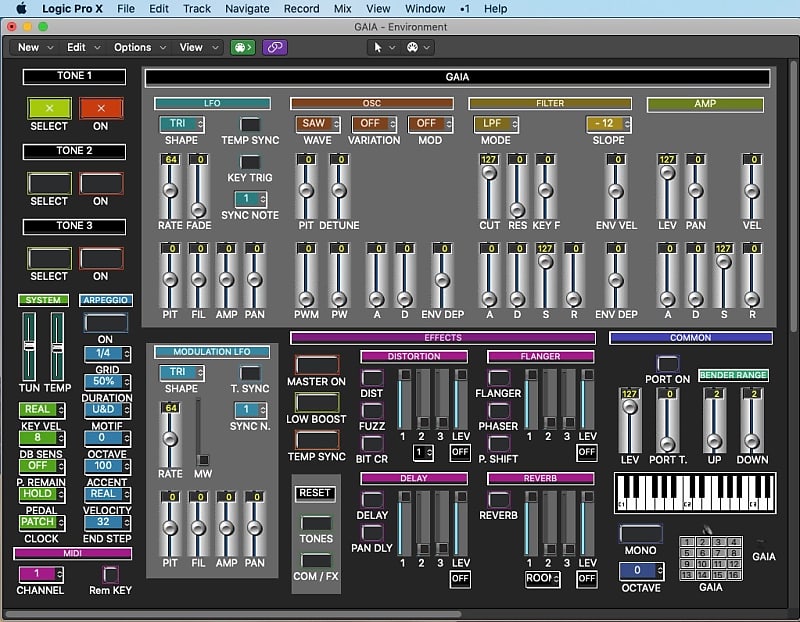Open the Options menu in the Environment window
This screenshot has width=800, height=622.
138,47
